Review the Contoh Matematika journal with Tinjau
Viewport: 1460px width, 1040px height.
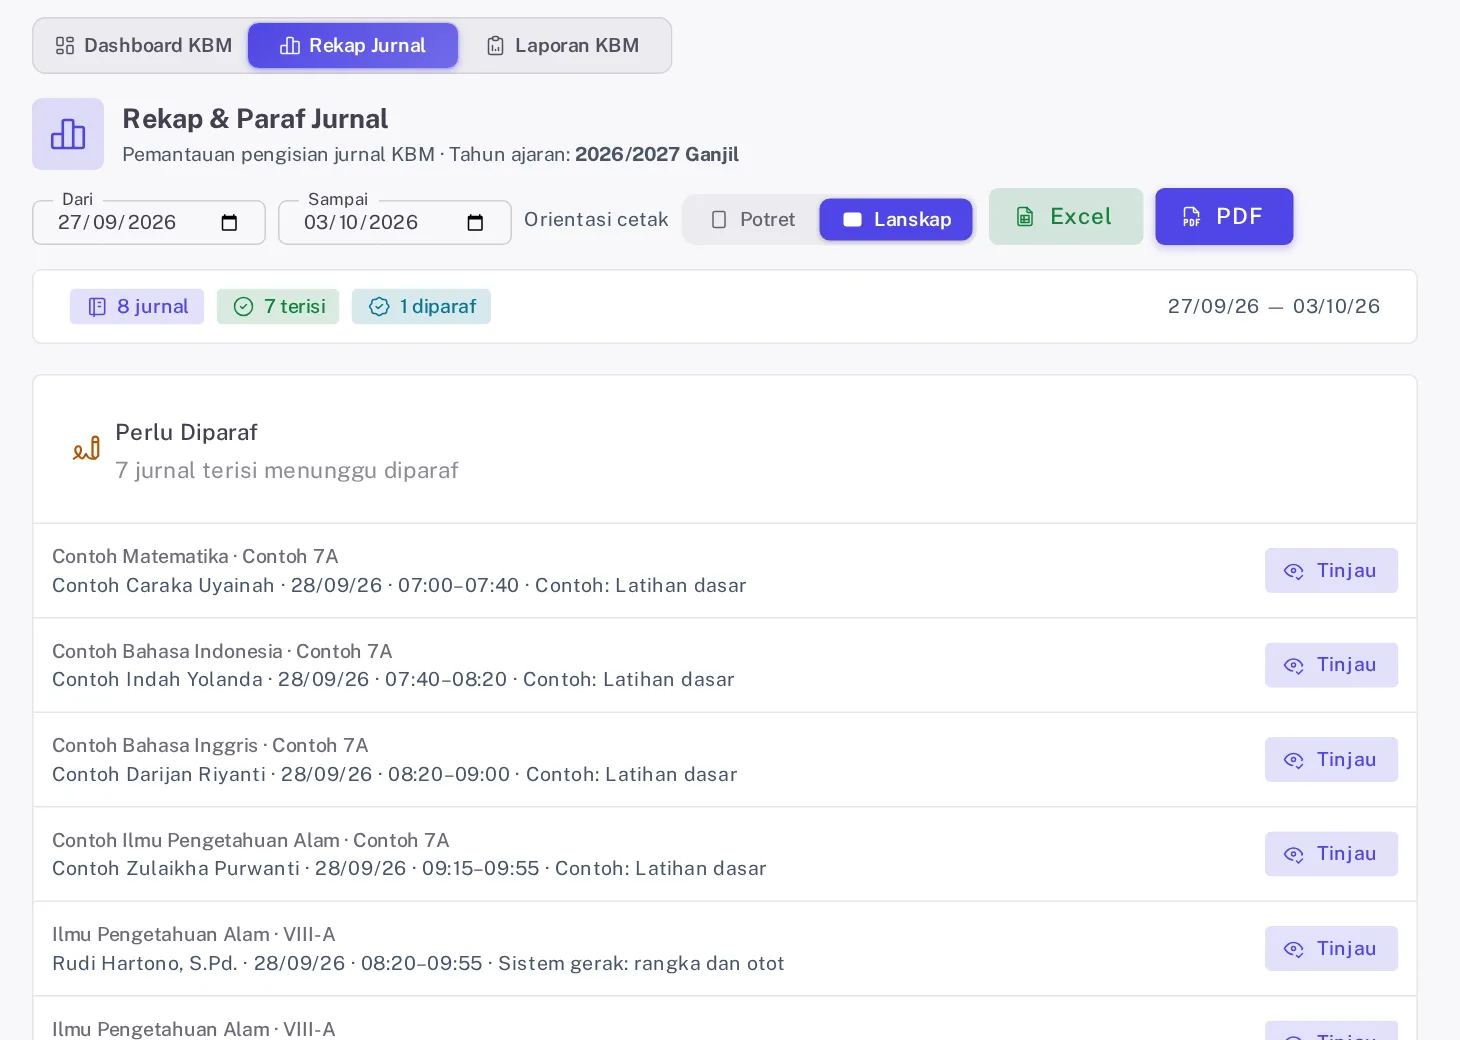[1331, 571]
